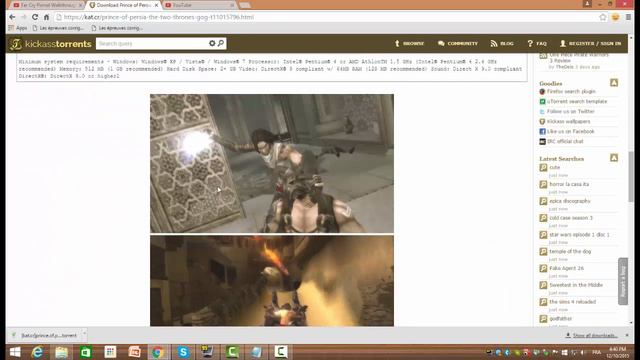Click the browser Reload button

(35, 17)
